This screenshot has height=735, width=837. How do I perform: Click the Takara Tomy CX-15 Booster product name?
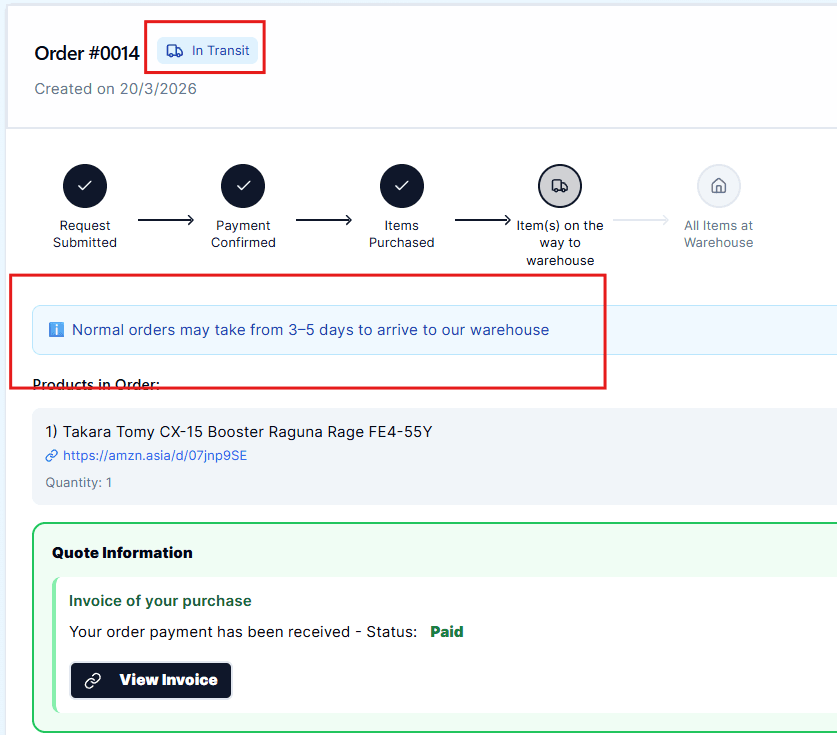pyautogui.click(x=238, y=432)
